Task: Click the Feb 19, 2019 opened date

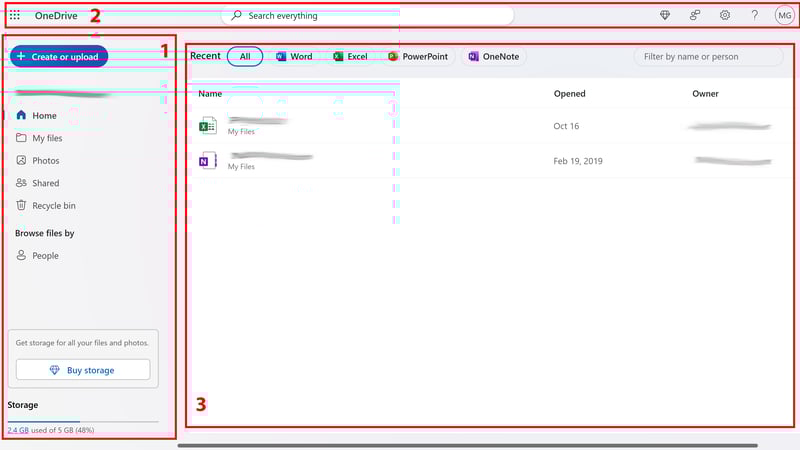Action: (578, 161)
